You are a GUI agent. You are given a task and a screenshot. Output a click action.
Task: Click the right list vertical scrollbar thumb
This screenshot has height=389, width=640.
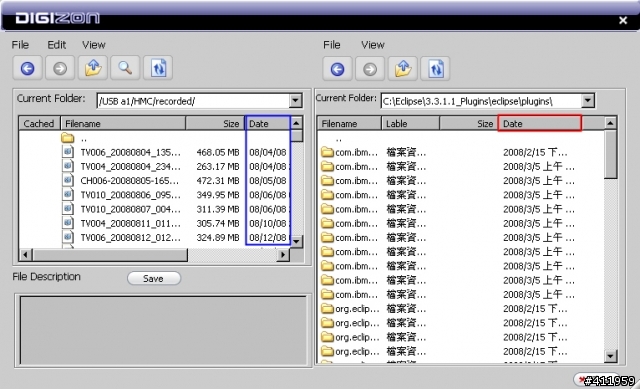pos(610,154)
